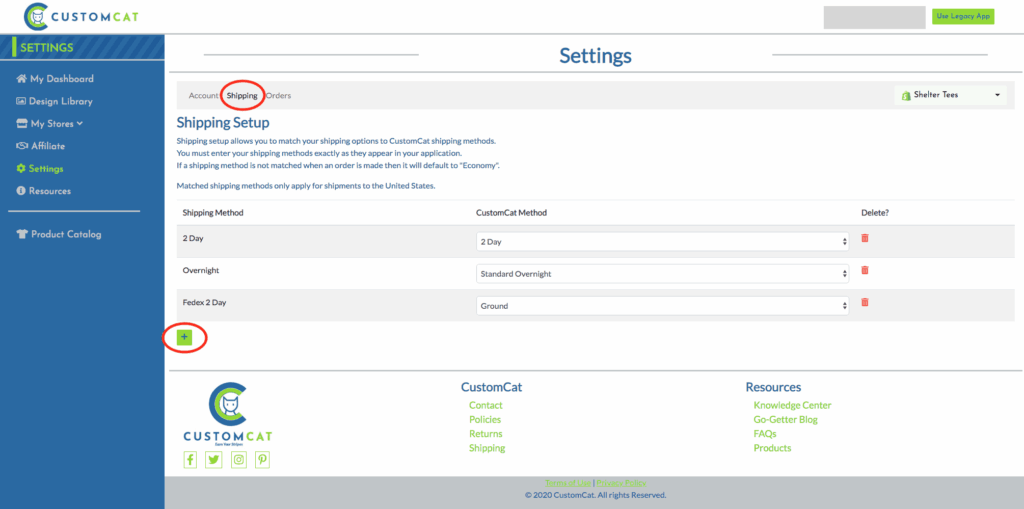Open the Products footer link
Screen dimensions: 1024x509
[x=773, y=448]
